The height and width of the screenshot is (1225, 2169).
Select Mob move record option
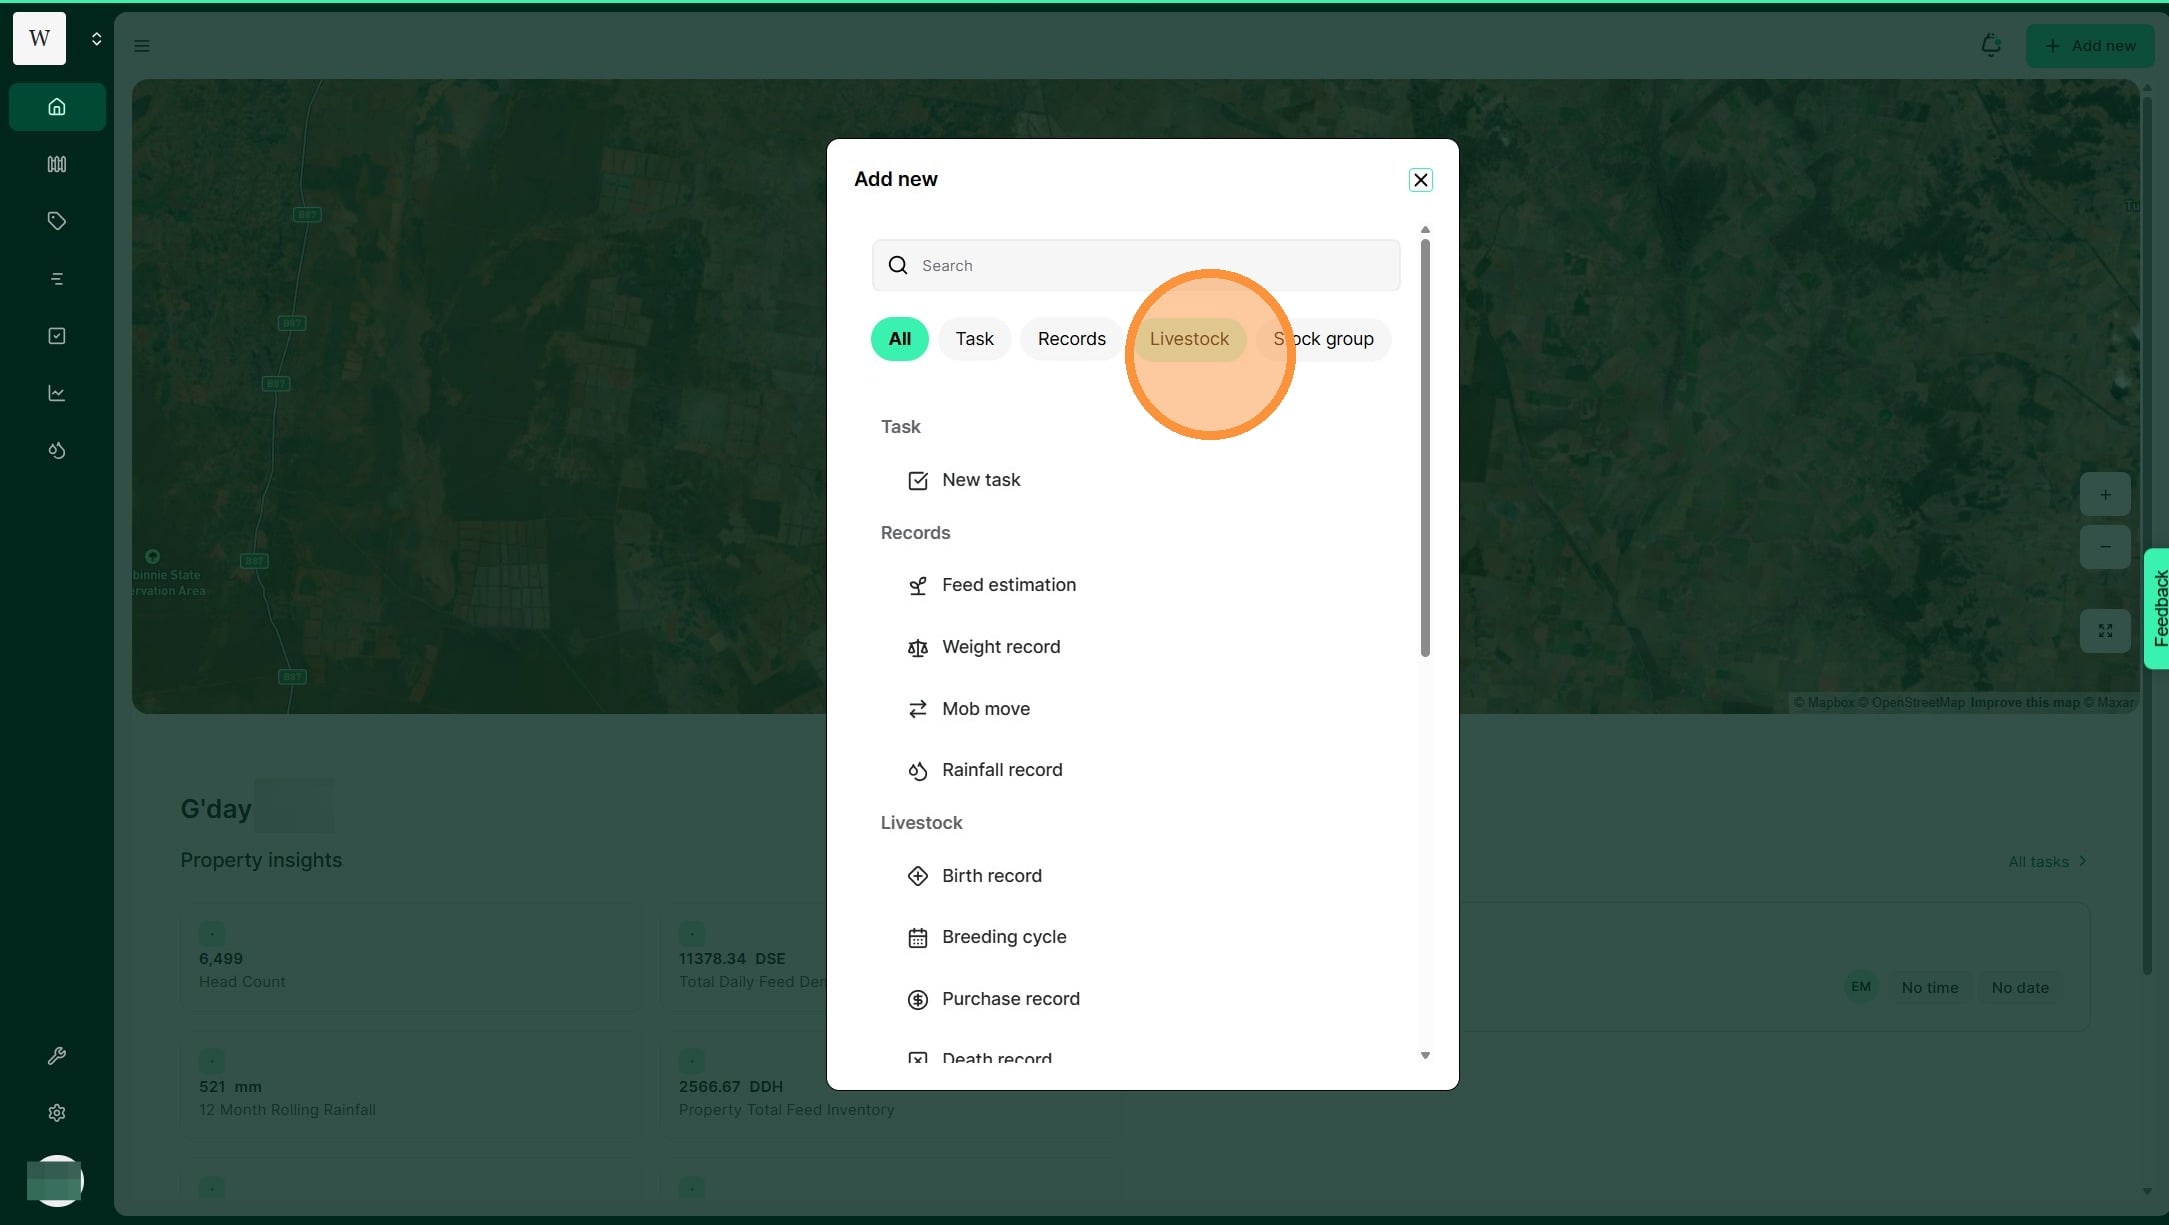coord(985,709)
